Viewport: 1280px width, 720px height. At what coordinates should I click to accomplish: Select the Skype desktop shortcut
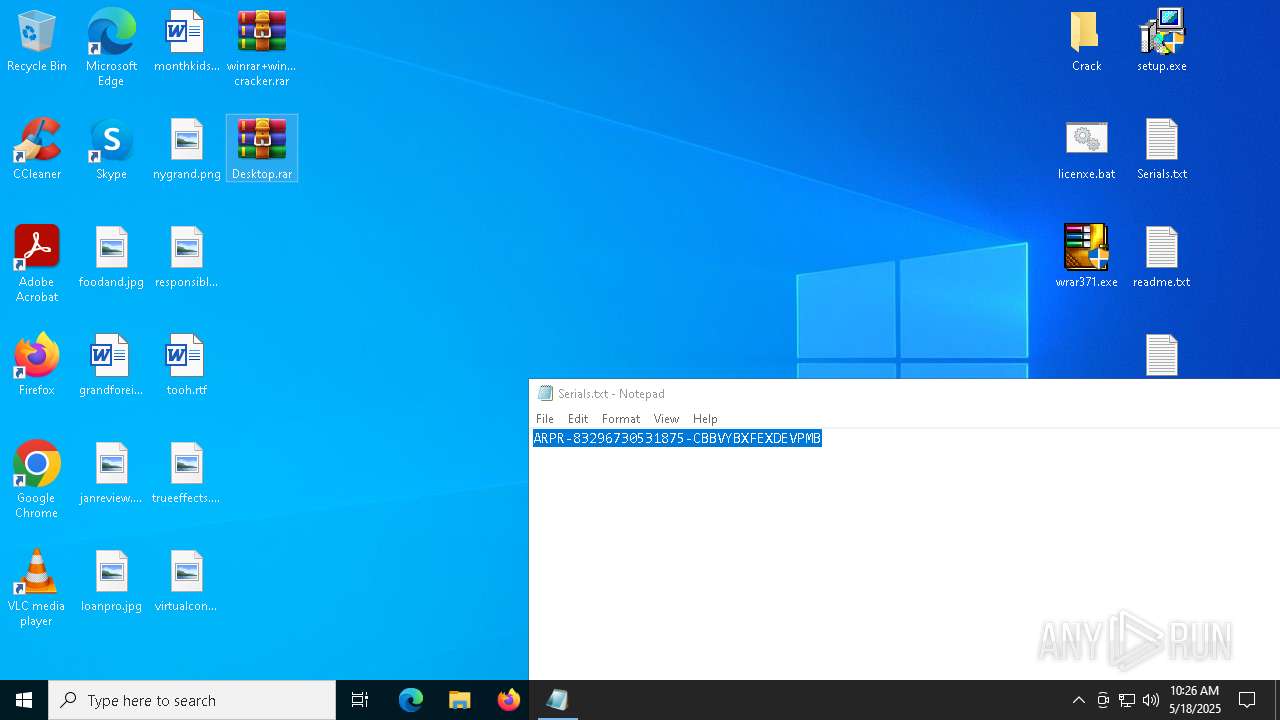[111, 150]
